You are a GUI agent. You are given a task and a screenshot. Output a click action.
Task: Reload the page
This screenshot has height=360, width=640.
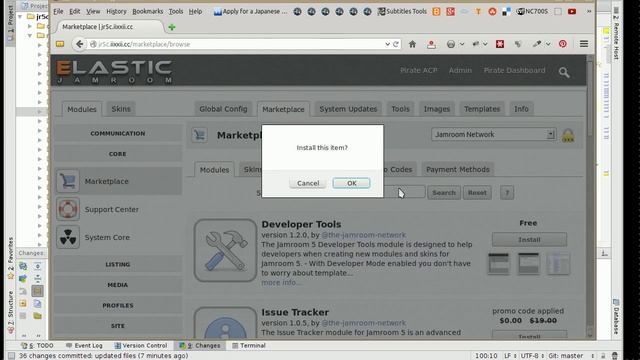tap(396, 44)
